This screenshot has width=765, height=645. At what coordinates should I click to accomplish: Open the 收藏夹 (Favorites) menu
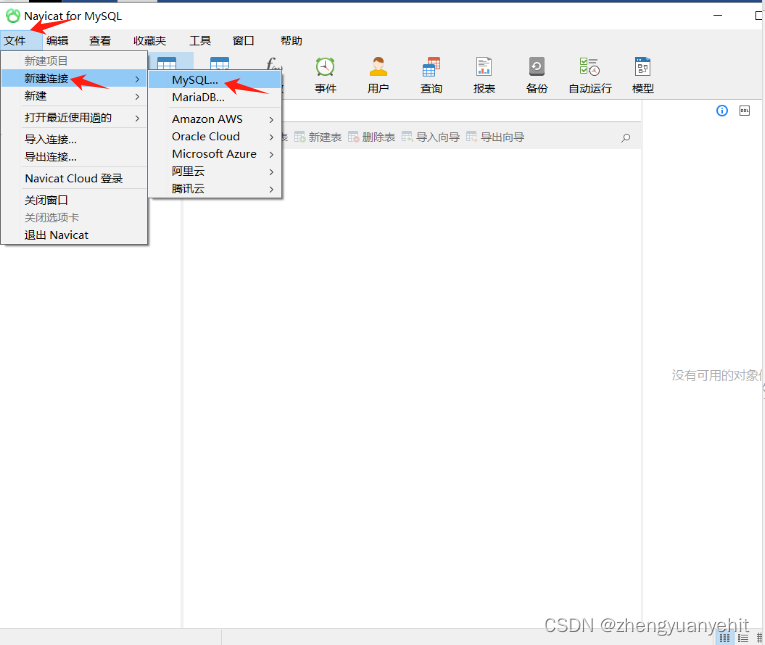click(x=150, y=40)
